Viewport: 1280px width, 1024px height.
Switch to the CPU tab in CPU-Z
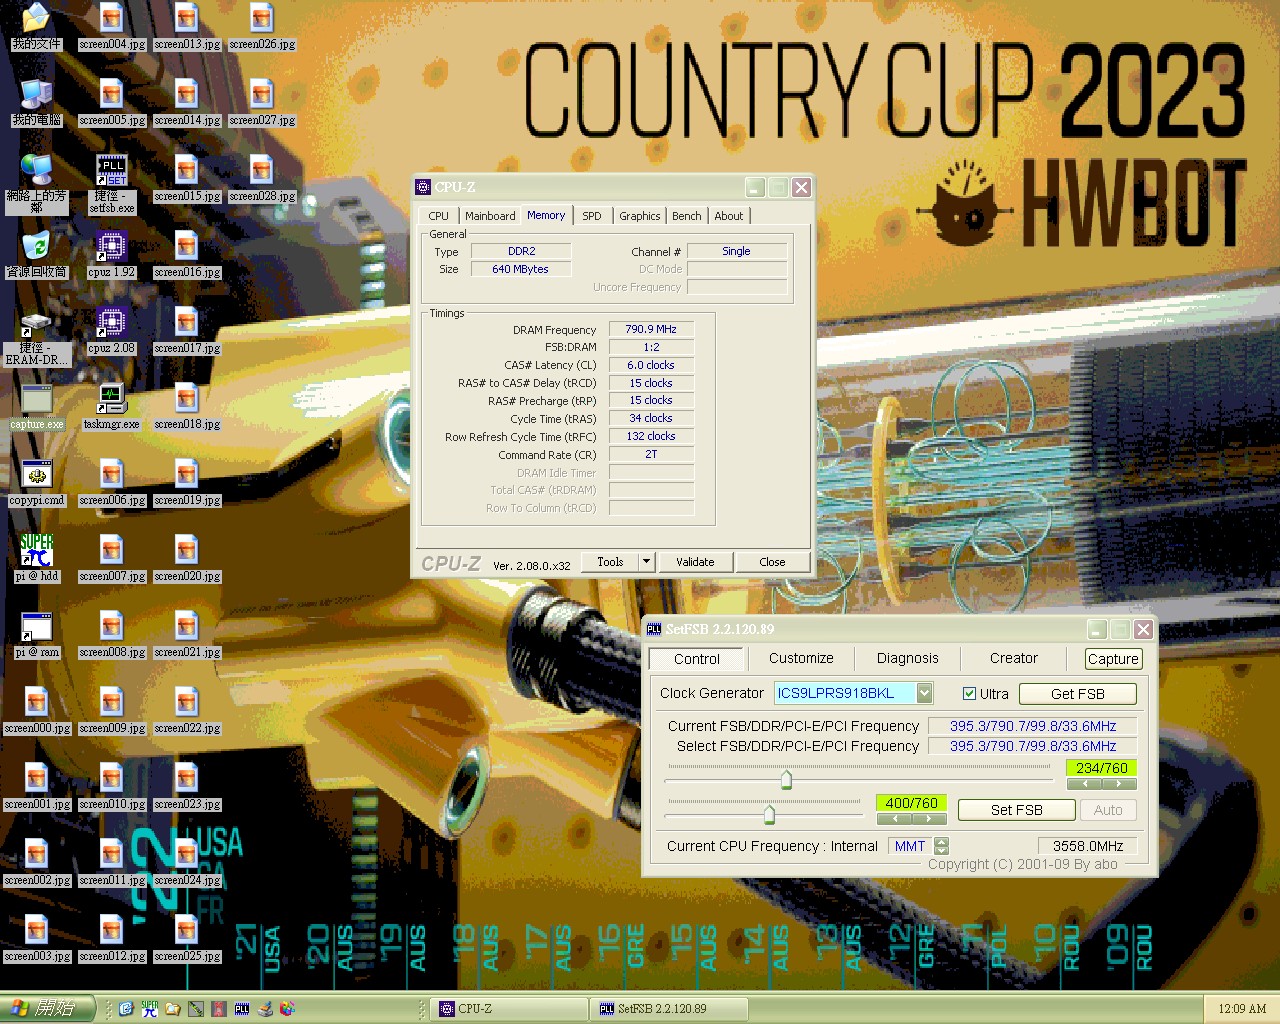click(438, 216)
